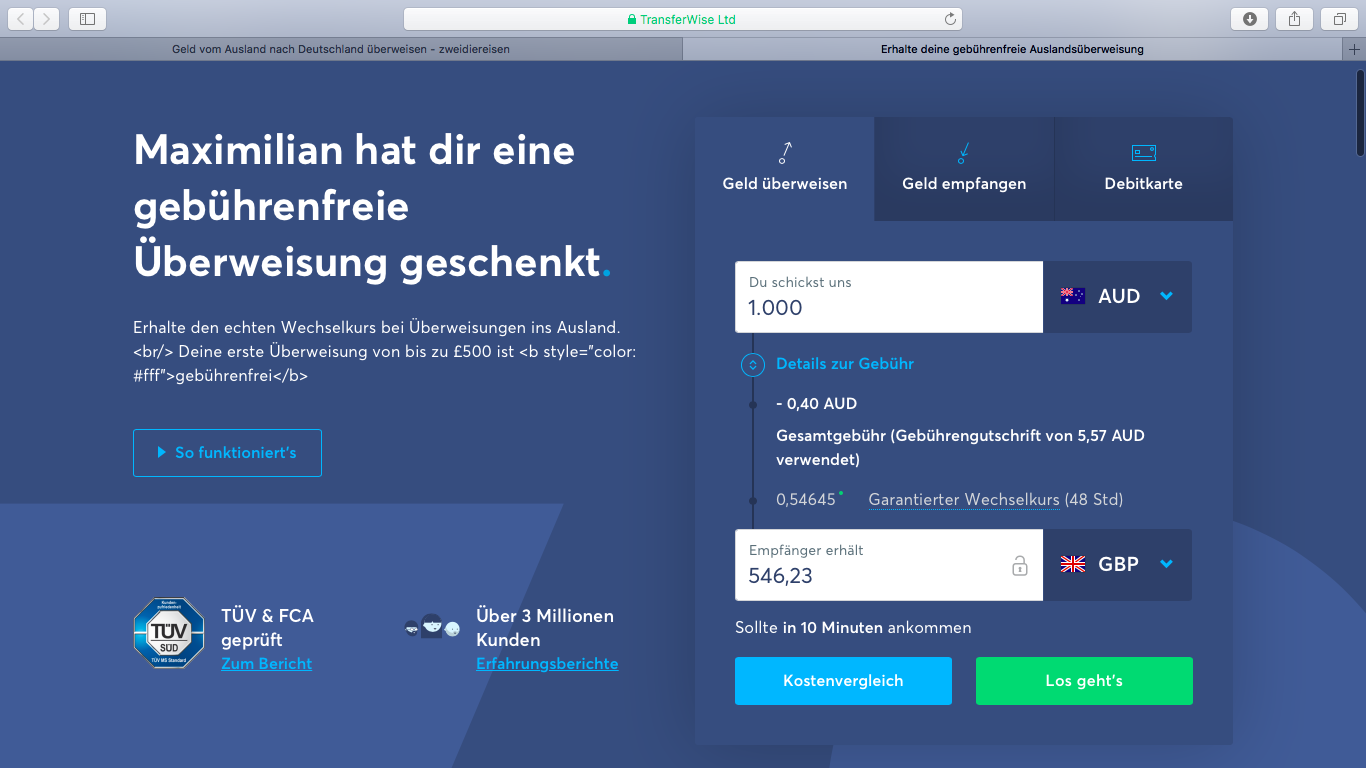Click the 'Empfänger erhält' amount field
The width and height of the screenshot is (1366, 768).
[889, 565]
